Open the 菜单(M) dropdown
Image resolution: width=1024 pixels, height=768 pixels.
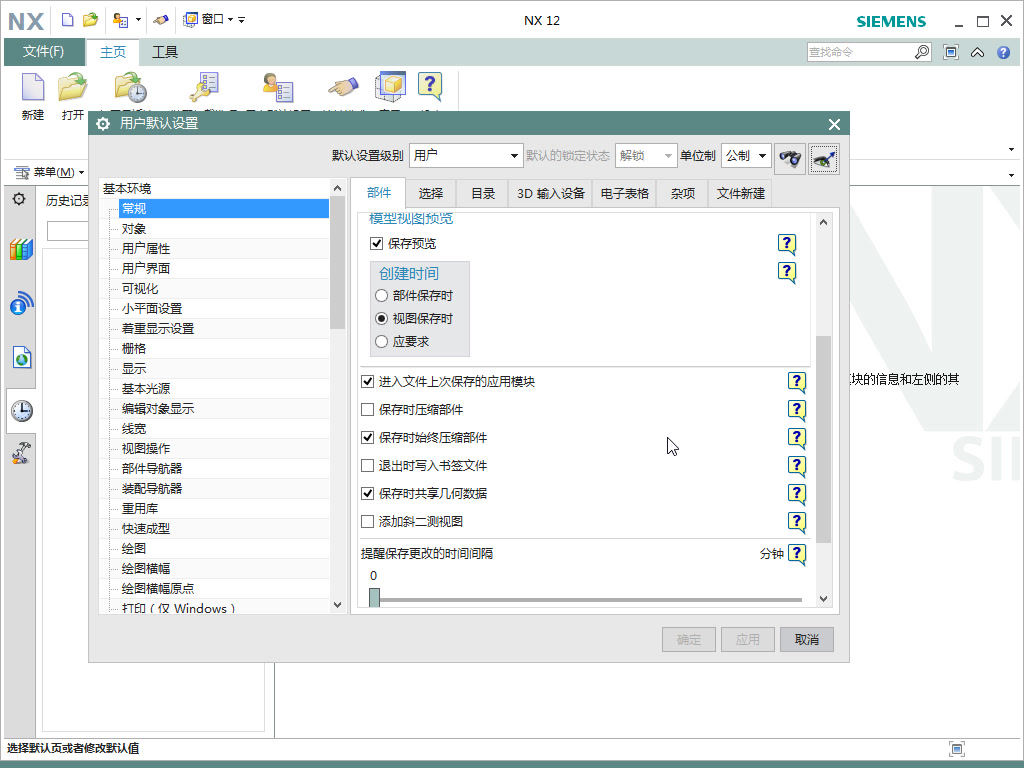point(53,172)
